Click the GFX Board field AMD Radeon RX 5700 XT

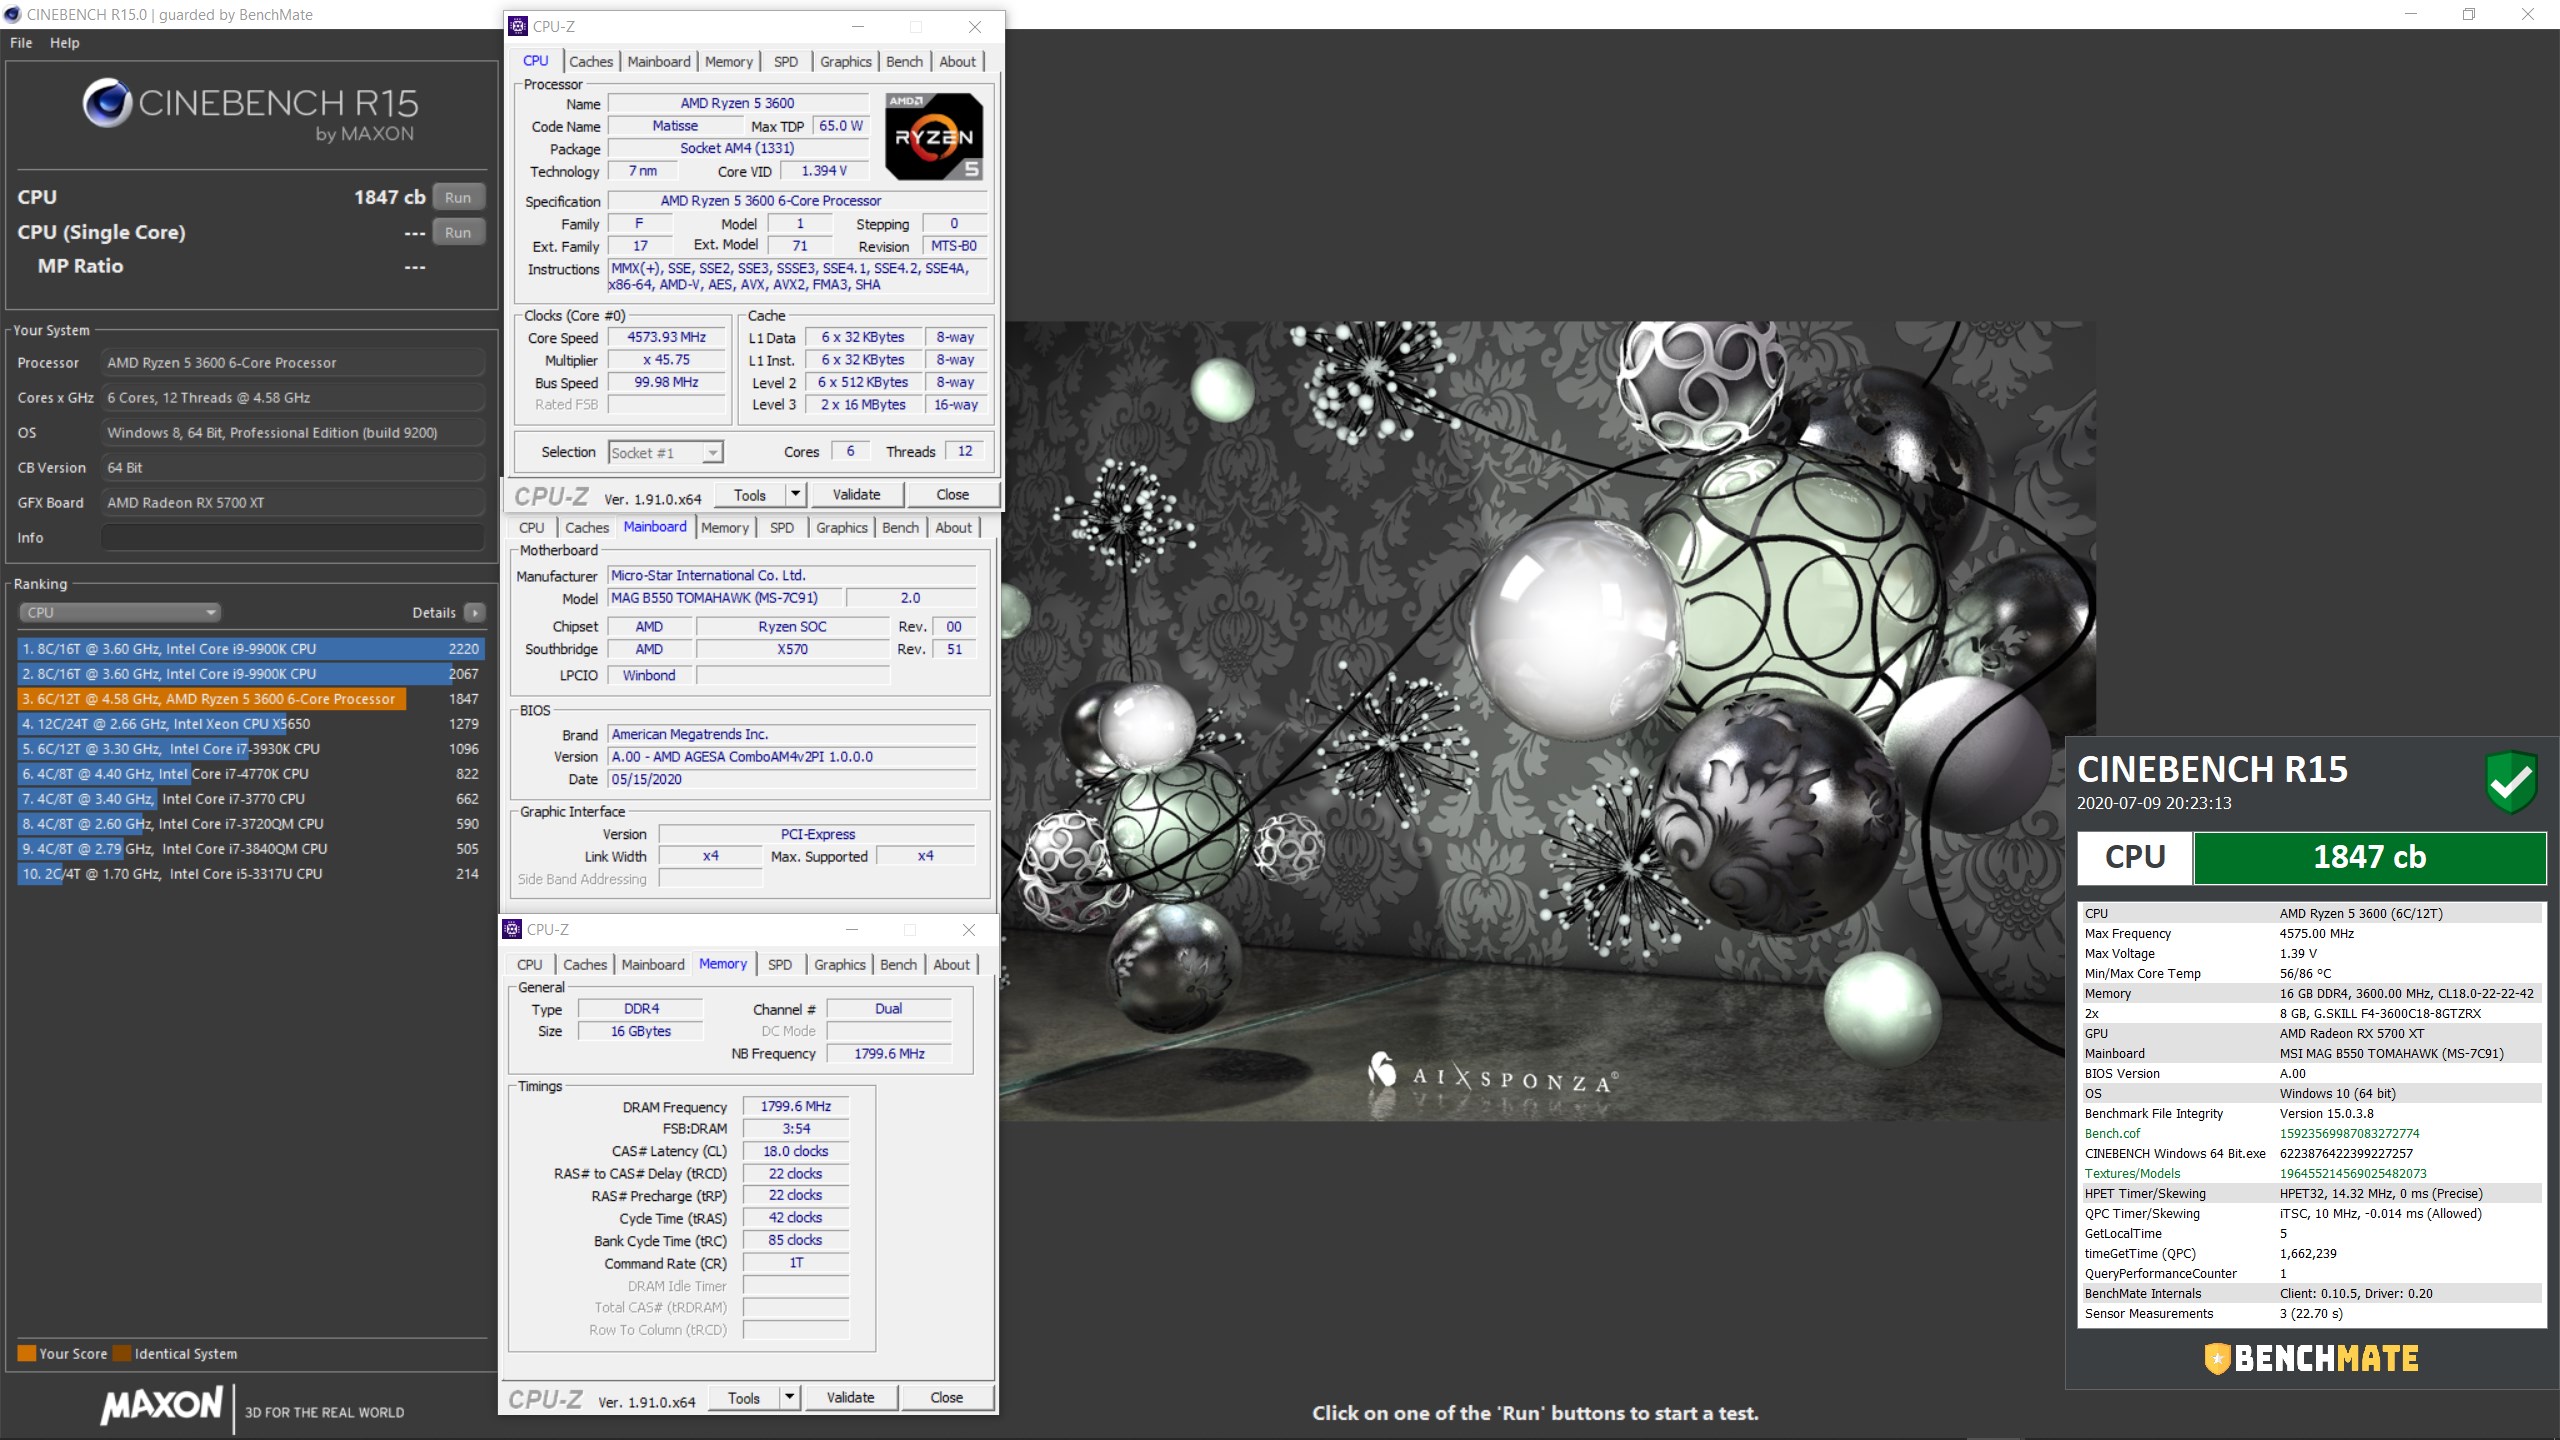click(x=293, y=503)
